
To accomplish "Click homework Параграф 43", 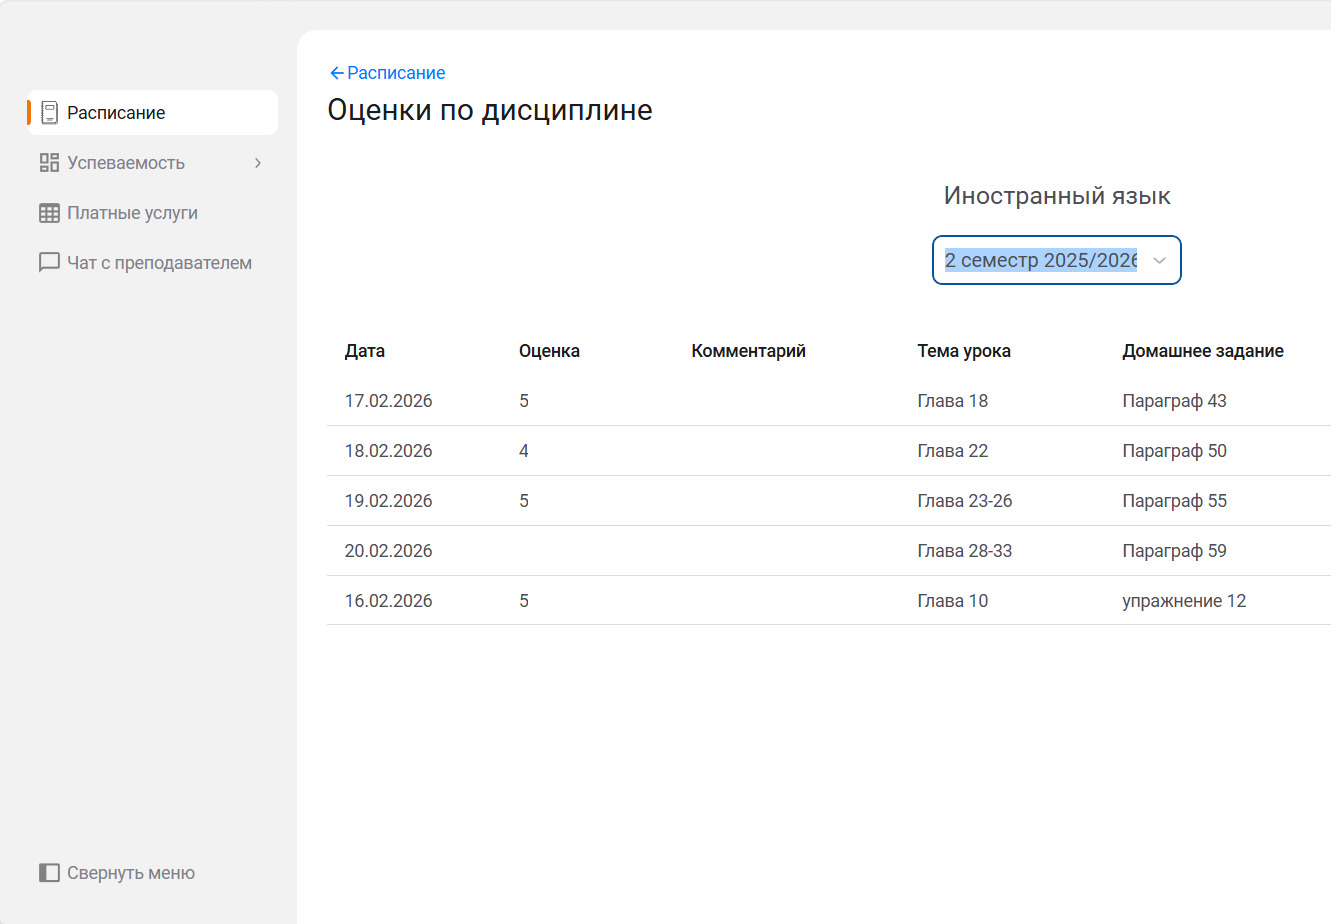I will click(1174, 401).
